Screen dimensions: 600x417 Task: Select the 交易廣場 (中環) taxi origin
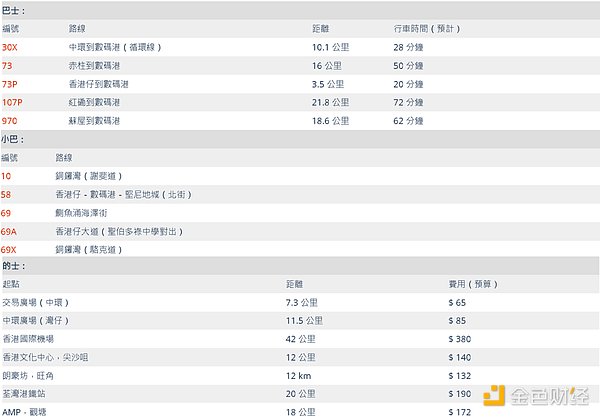[36, 303]
